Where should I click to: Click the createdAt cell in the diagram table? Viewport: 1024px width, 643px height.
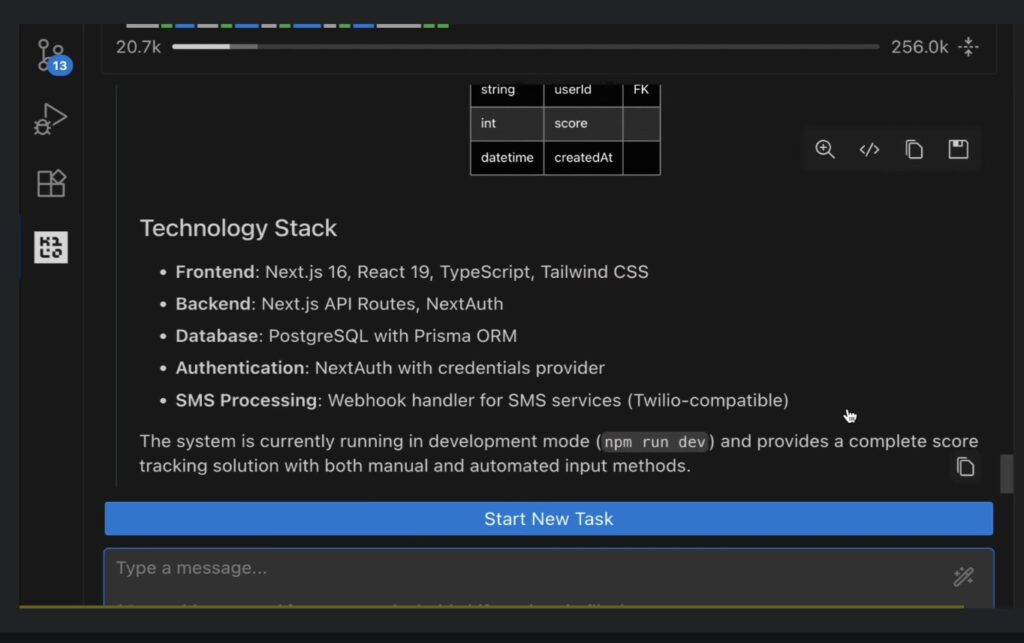pos(583,158)
